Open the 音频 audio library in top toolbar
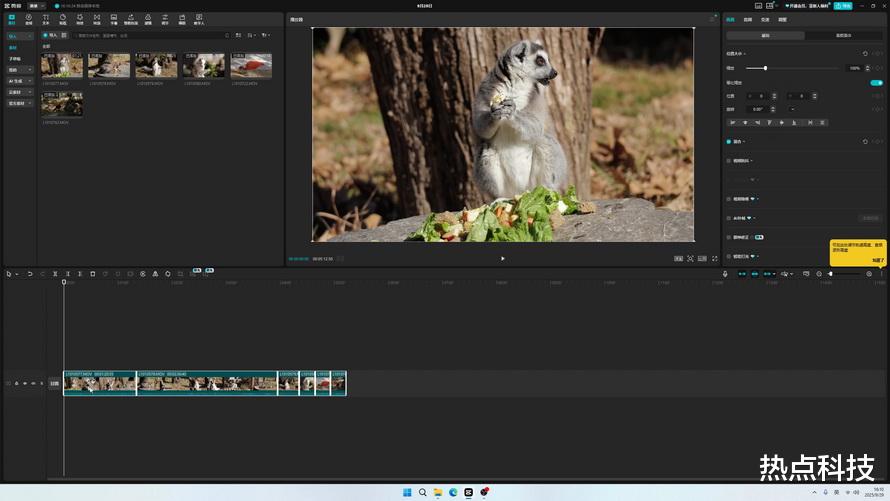This screenshot has width=890, height=501. pos(28,19)
